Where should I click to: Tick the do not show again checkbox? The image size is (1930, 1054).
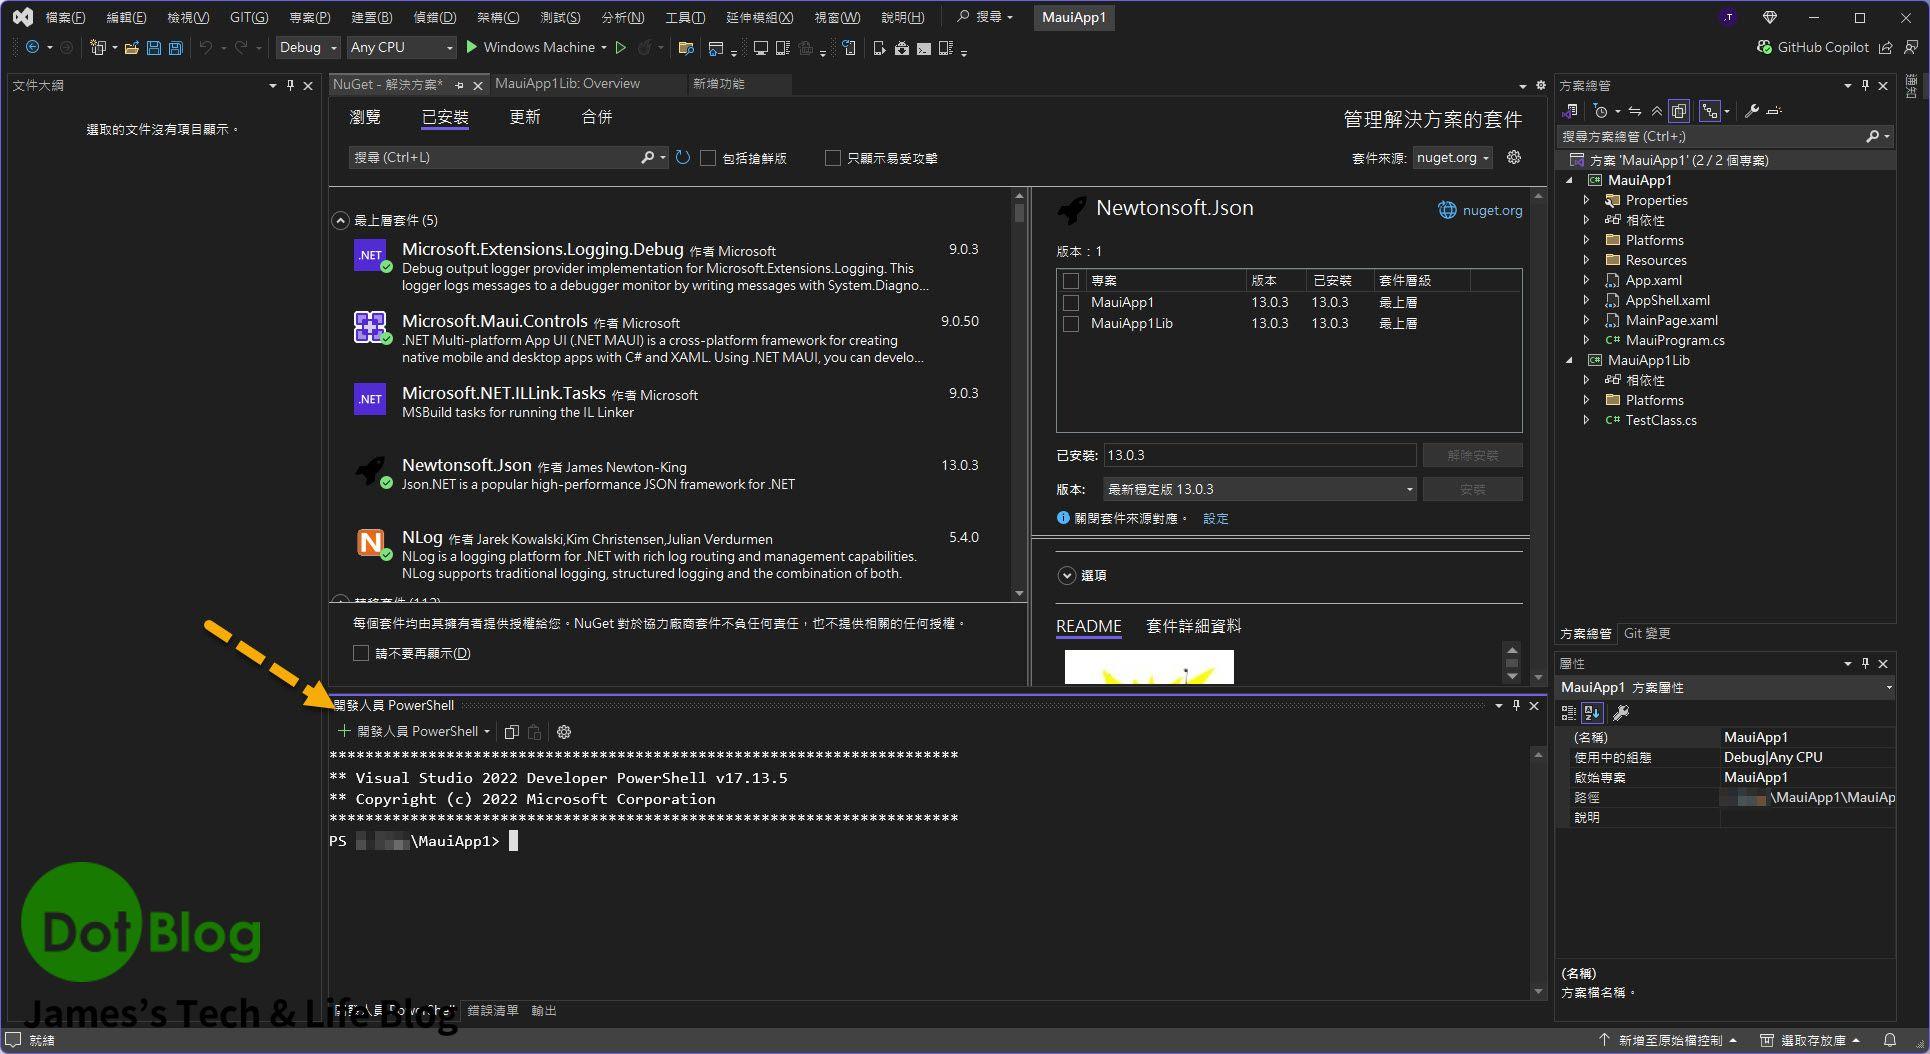click(361, 653)
